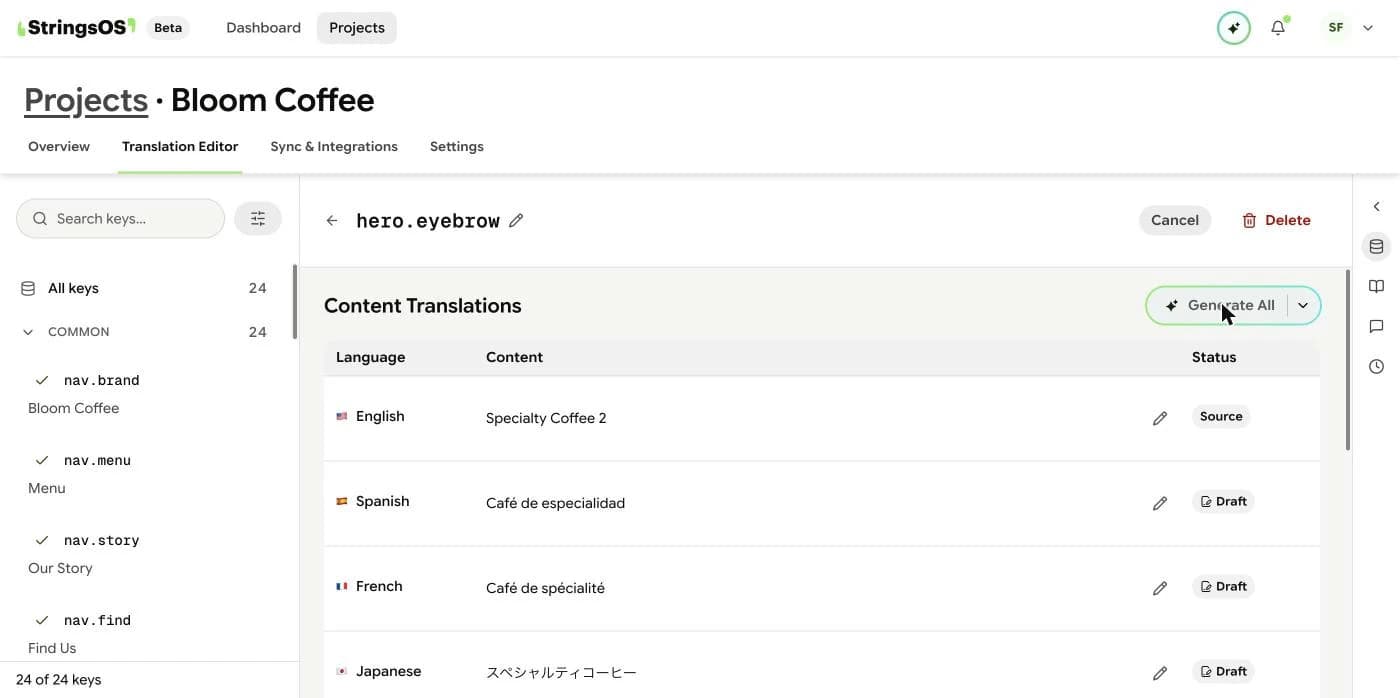
Task: Click the SF user avatar
Action: point(1336,28)
